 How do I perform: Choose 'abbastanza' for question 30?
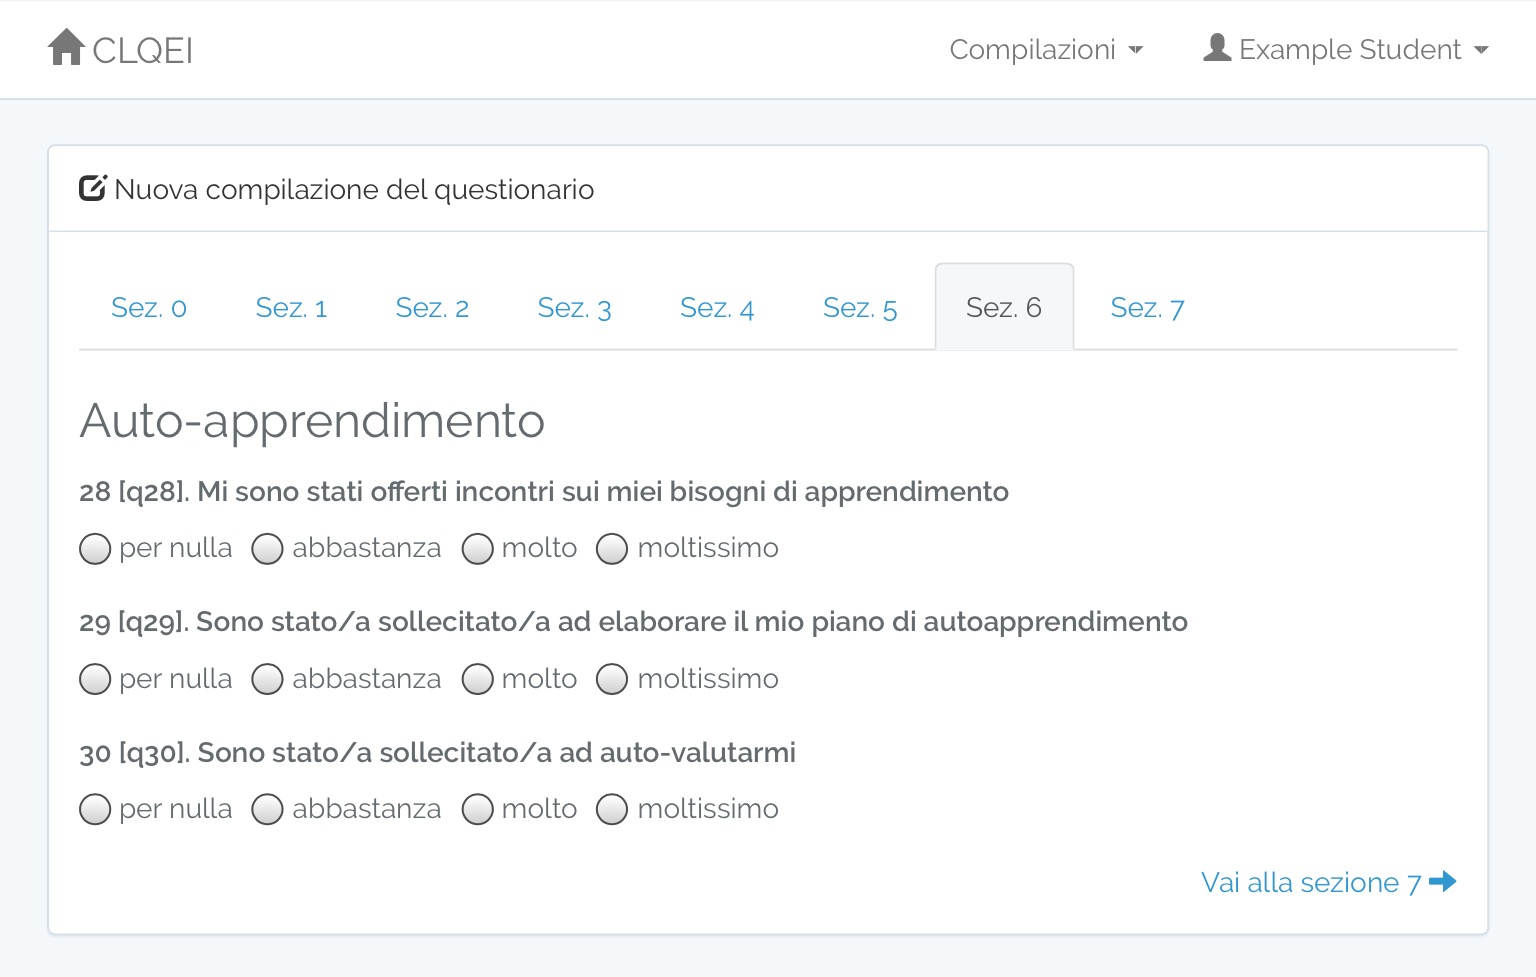267,809
